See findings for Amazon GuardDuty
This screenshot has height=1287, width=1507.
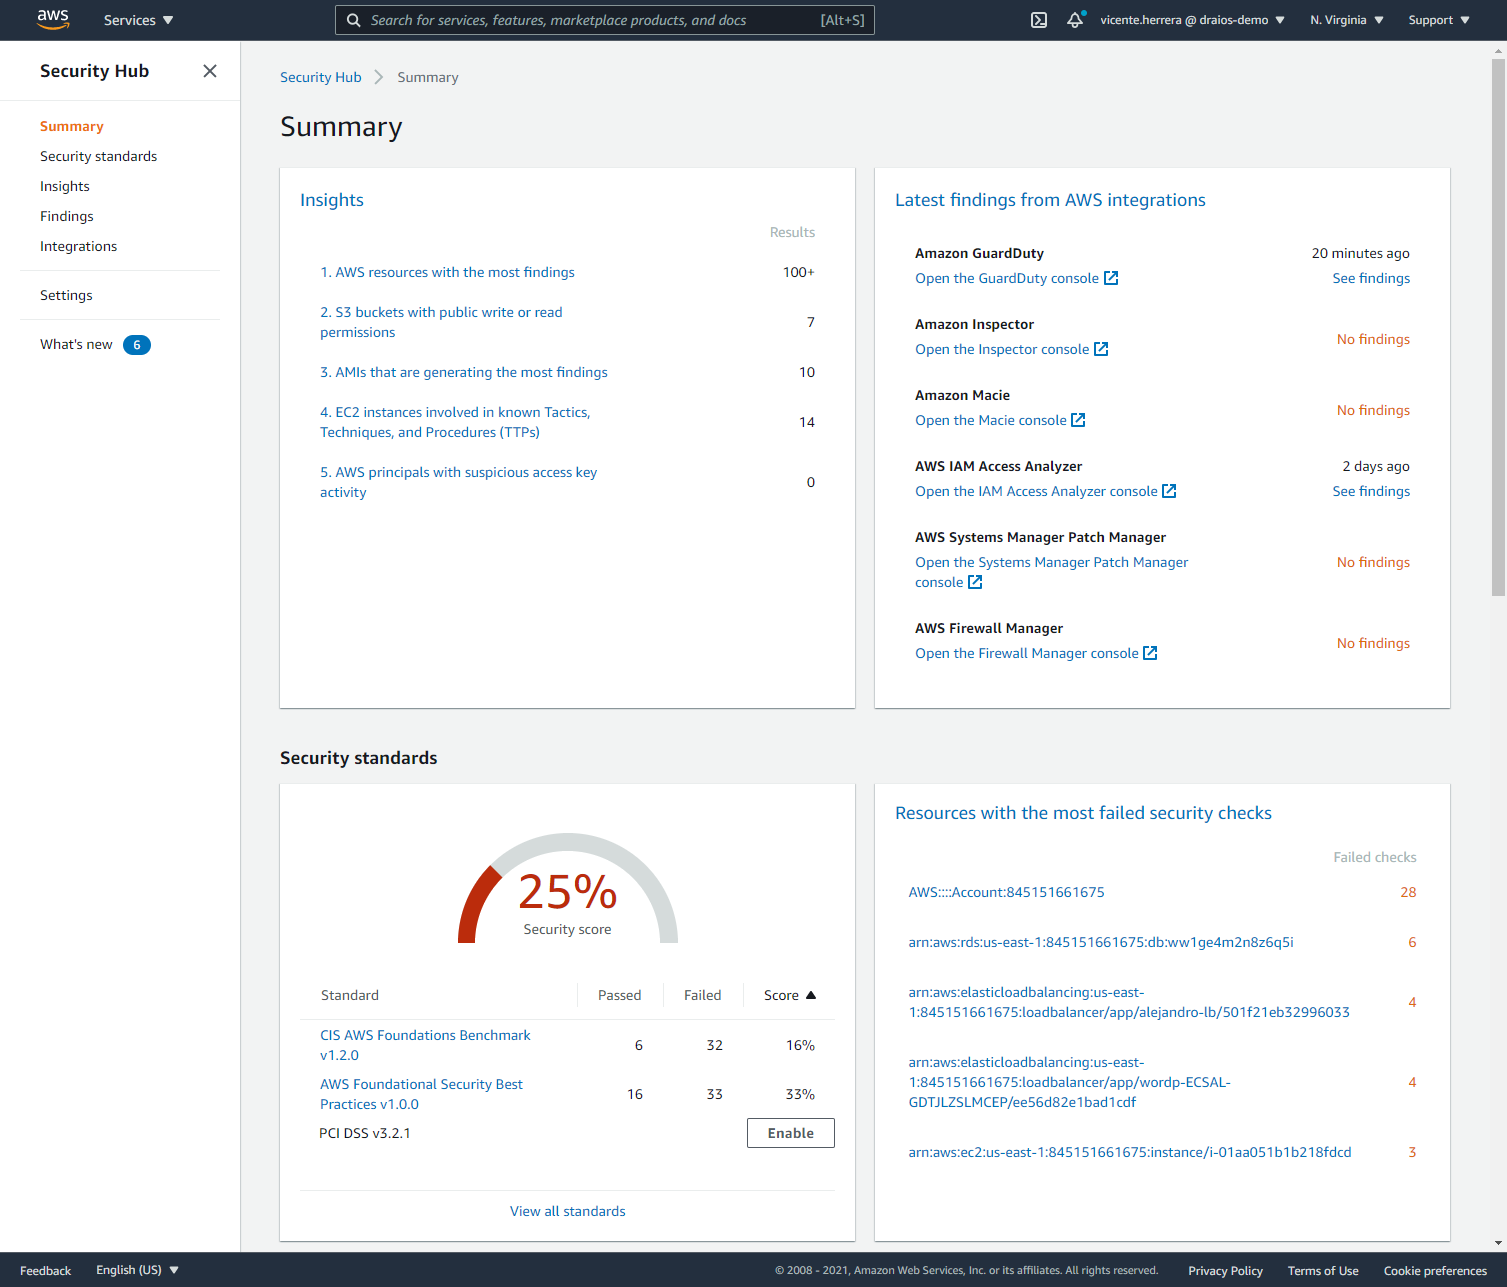(x=1371, y=278)
